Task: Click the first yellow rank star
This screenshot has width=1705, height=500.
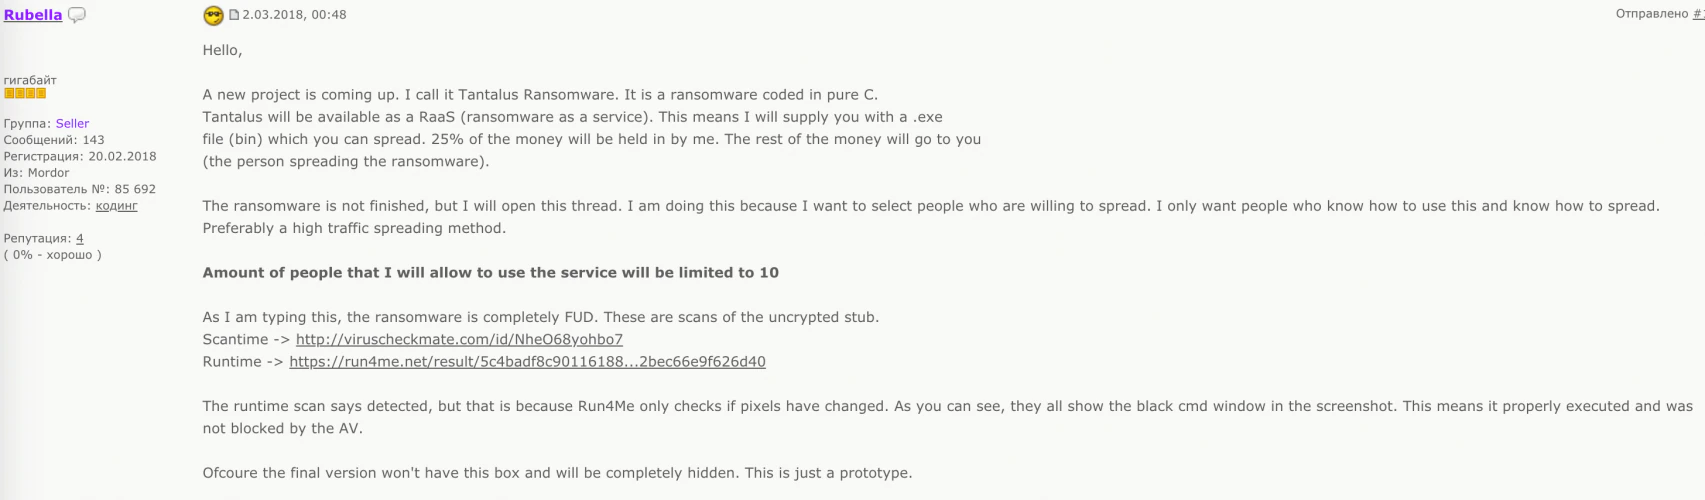Action: [9, 94]
